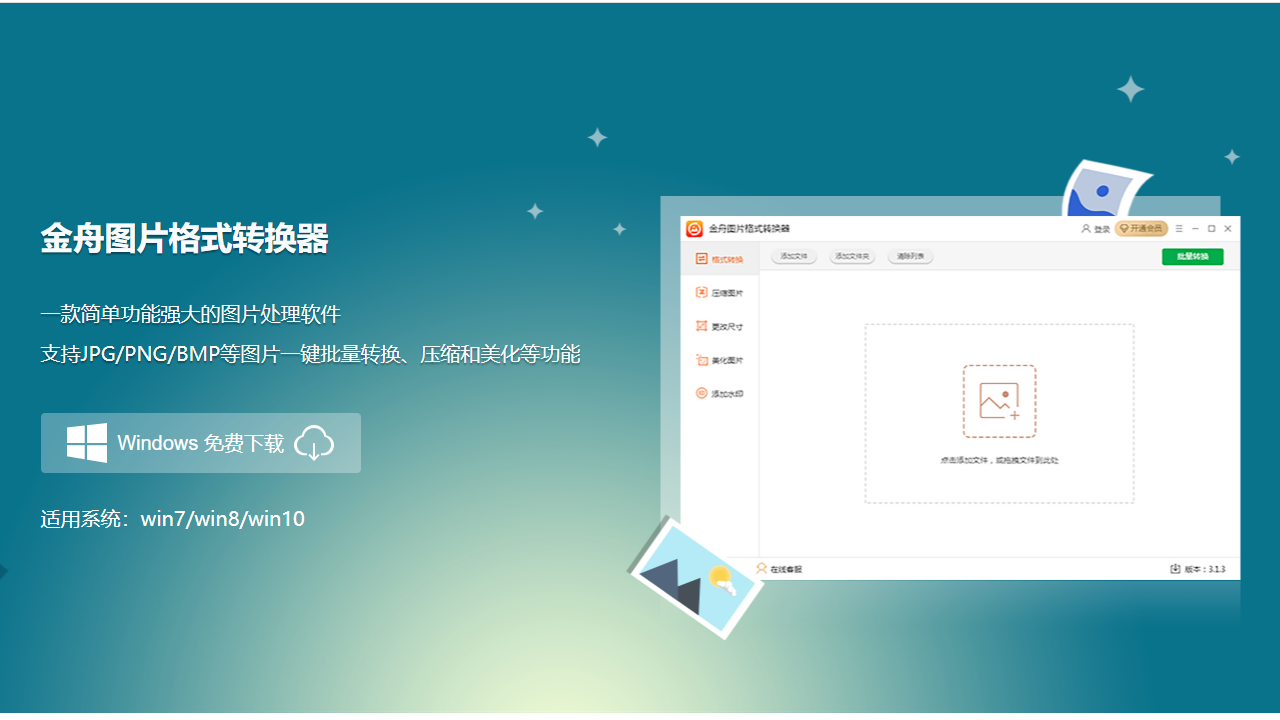Click the 添加文件 button
This screenshot has height=720, width=1280.
[x=794, y=257]
